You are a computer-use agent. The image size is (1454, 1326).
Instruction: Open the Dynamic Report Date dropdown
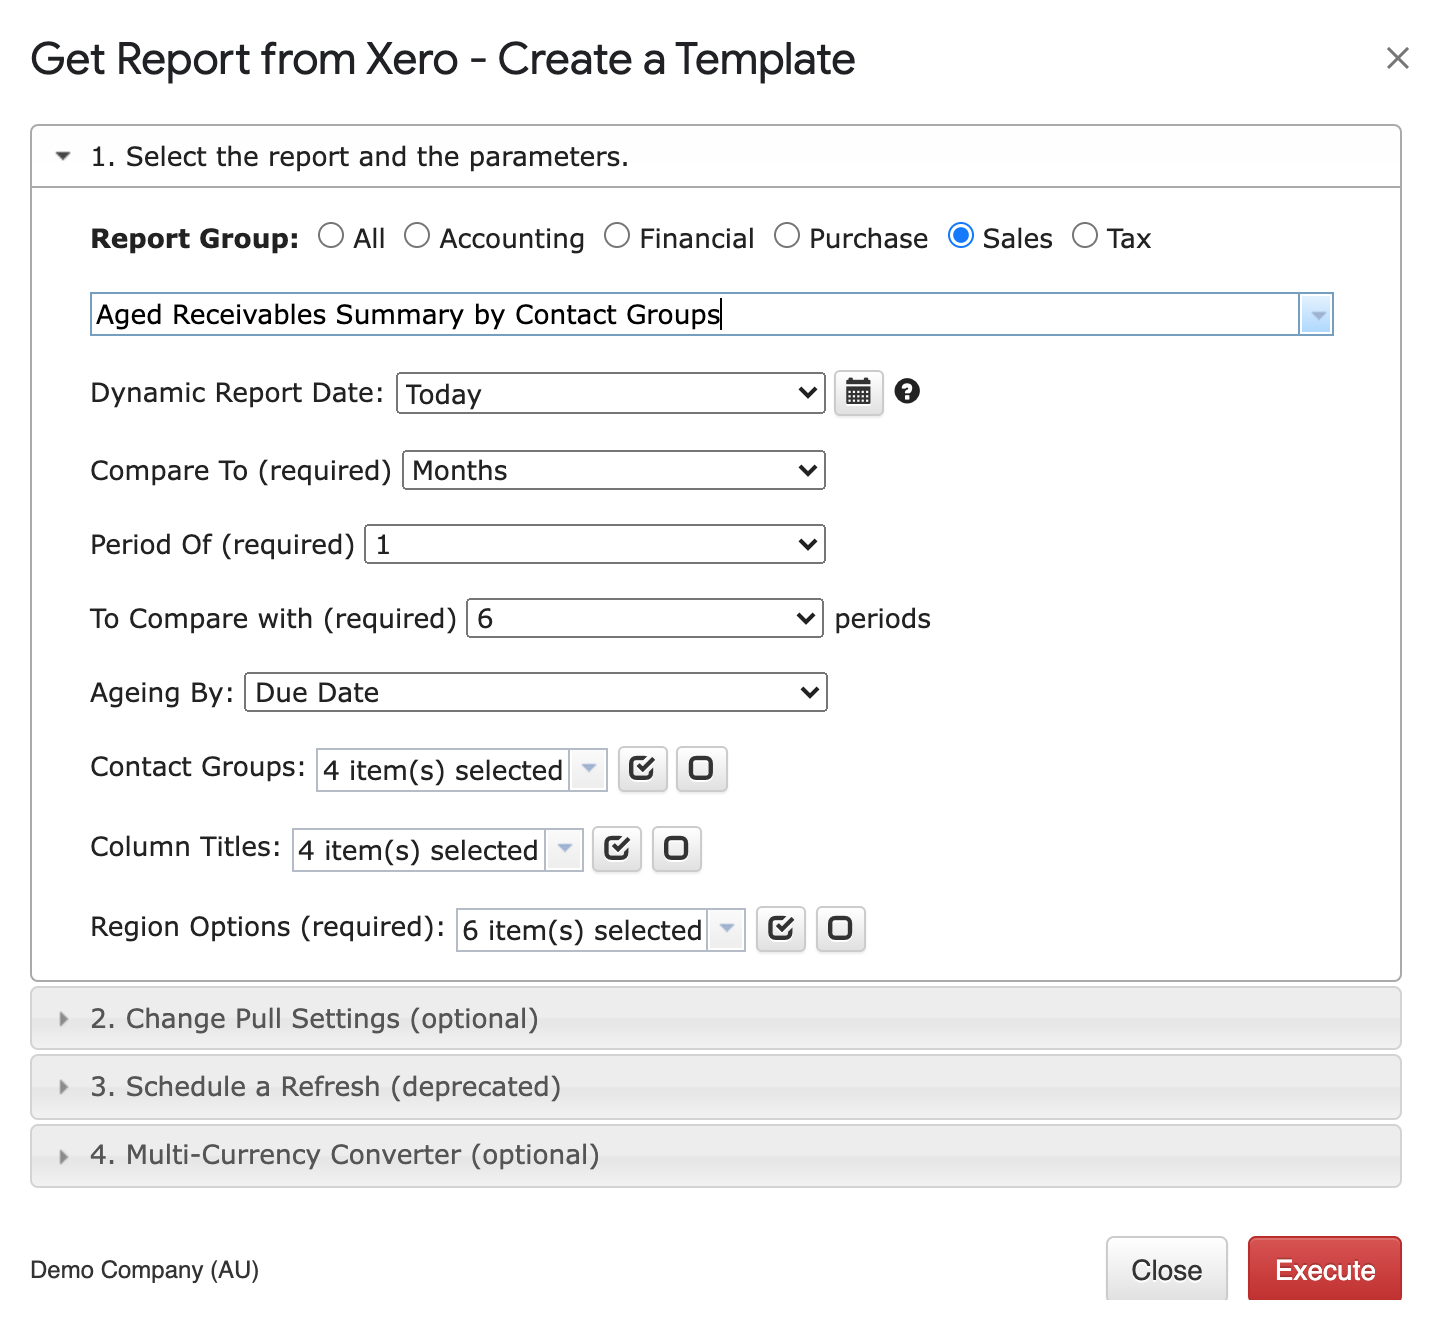point(611,393)
